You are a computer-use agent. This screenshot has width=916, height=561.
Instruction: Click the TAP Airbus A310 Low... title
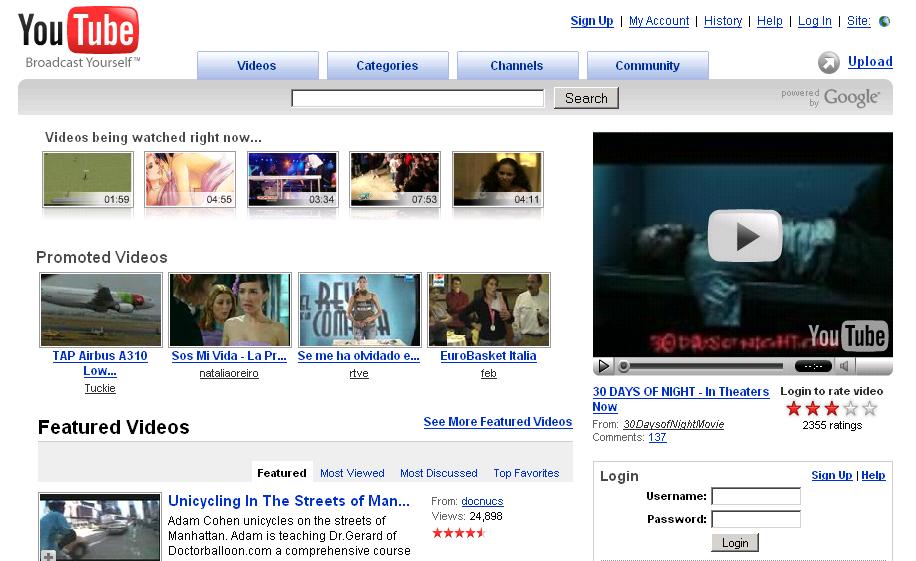[x=100, y=363]
